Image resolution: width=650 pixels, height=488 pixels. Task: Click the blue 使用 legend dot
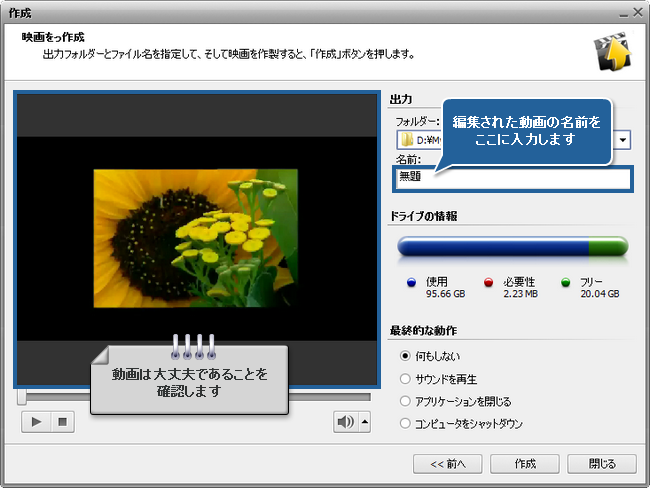click(411, 283)
